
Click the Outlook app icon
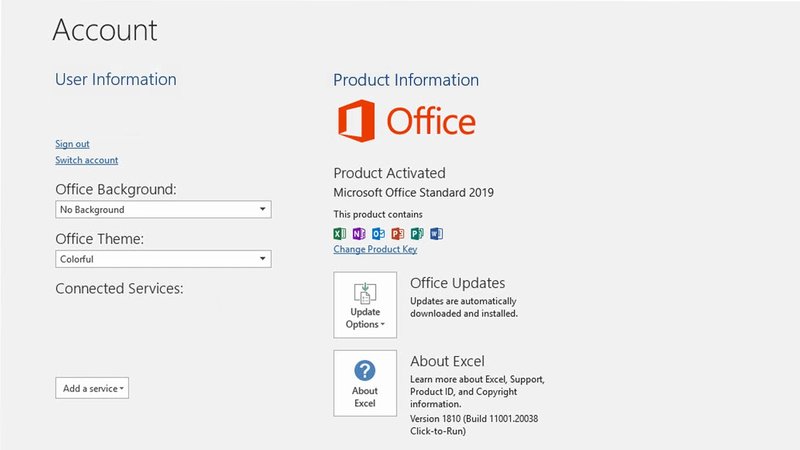(378, 233)
